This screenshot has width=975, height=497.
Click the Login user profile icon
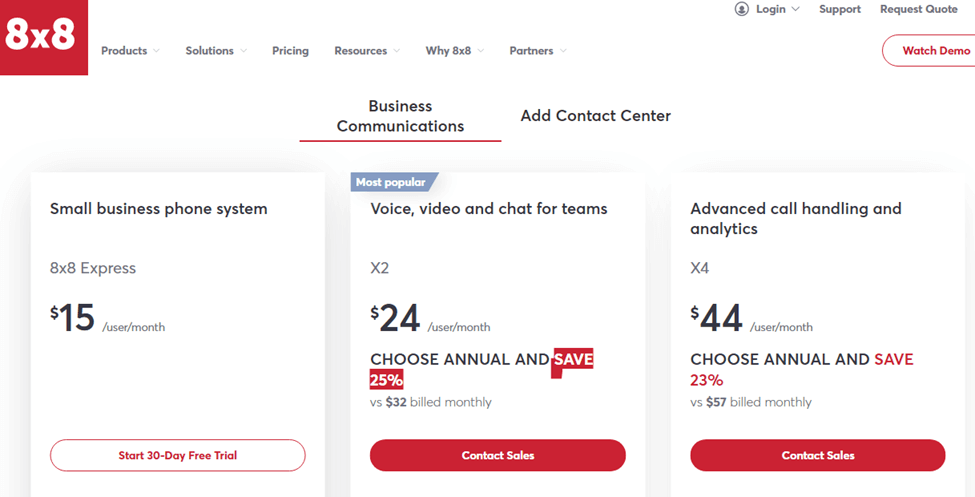coord(741,9)
